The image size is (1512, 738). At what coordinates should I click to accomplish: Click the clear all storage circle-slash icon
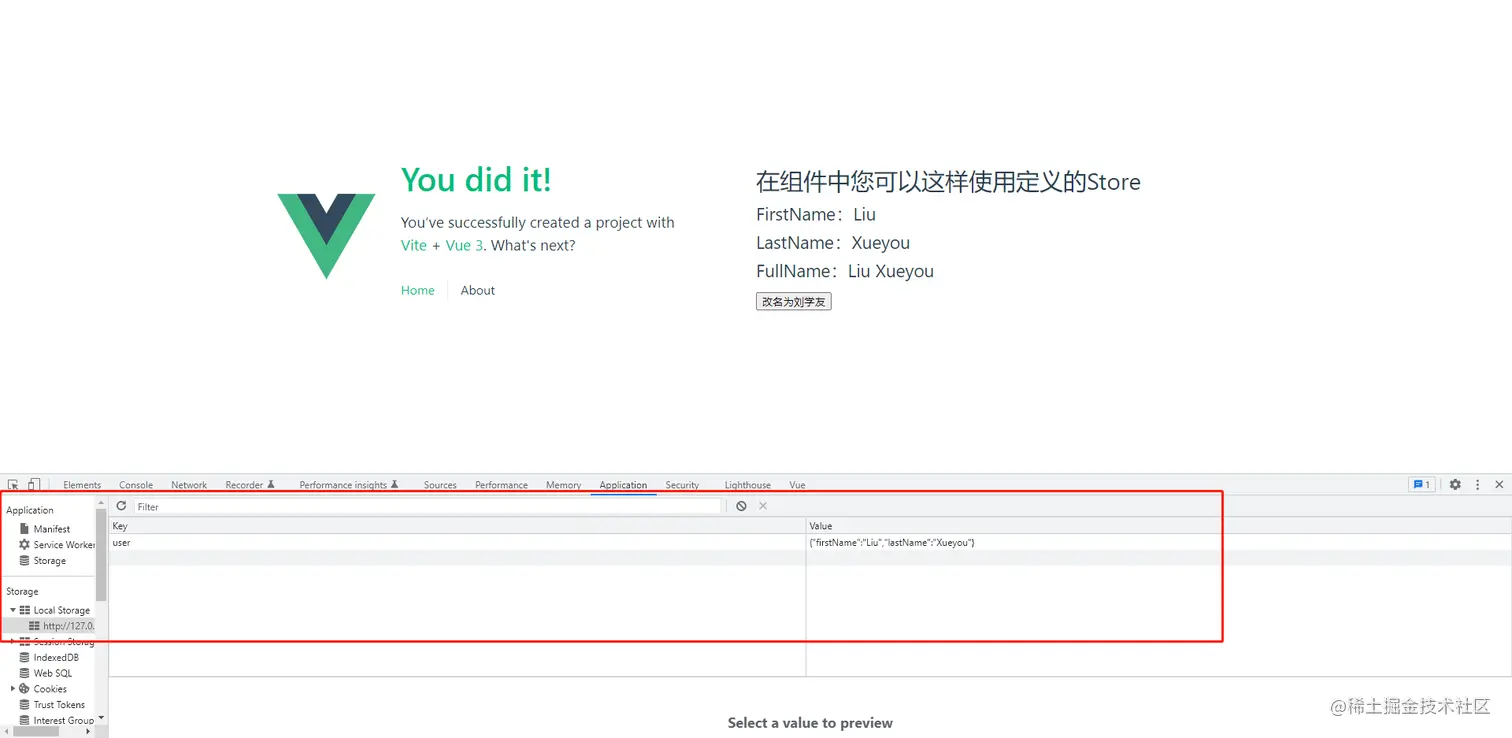pyautogui.click(x=741, y=506)
